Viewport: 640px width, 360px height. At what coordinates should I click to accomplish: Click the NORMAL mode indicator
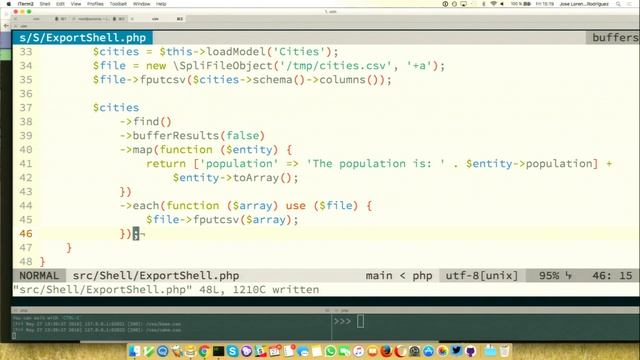(39, 276)
